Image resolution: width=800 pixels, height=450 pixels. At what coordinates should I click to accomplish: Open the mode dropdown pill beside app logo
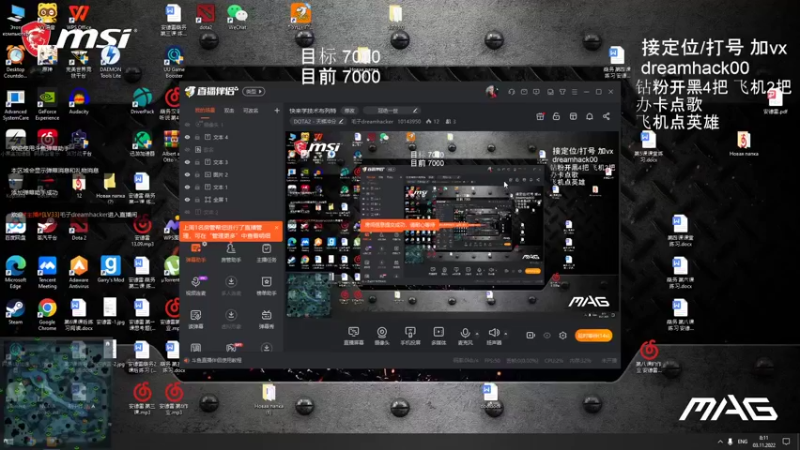click(x=254, y=91)
